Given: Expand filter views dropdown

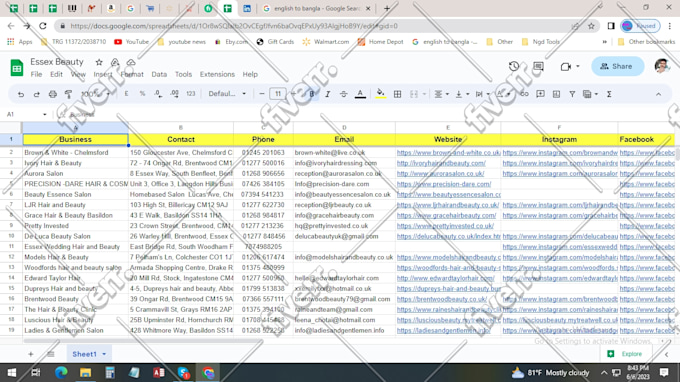Looking at the screenshot, I should [596, 94].
